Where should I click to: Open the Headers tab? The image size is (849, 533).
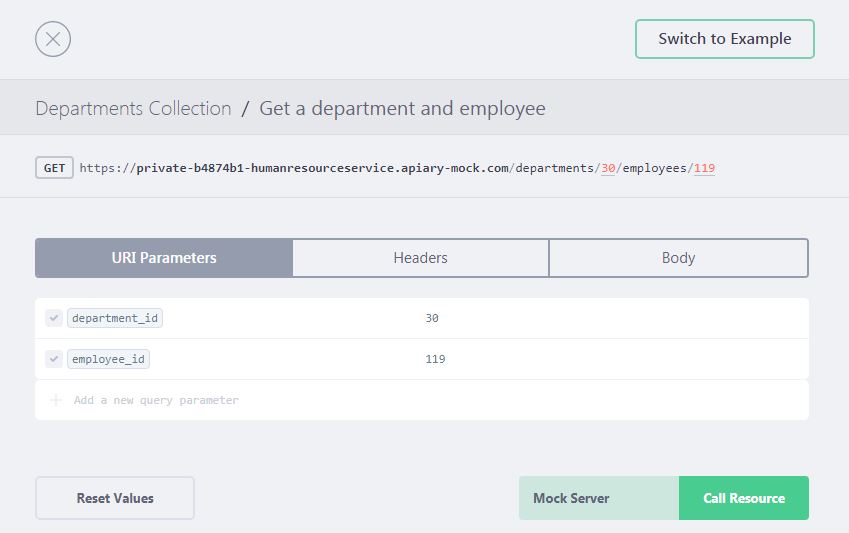pyautogui.click(x=420, y=257)
